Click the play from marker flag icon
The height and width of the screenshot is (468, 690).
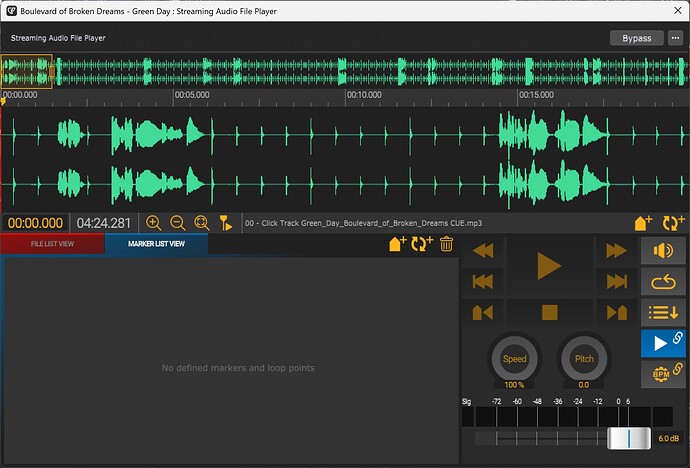click(226, 223)
